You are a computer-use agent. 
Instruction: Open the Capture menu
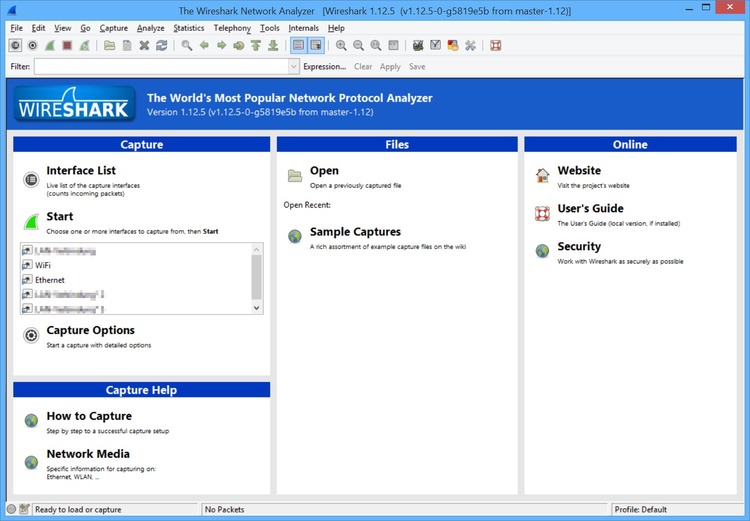click(x=114, y=28)
